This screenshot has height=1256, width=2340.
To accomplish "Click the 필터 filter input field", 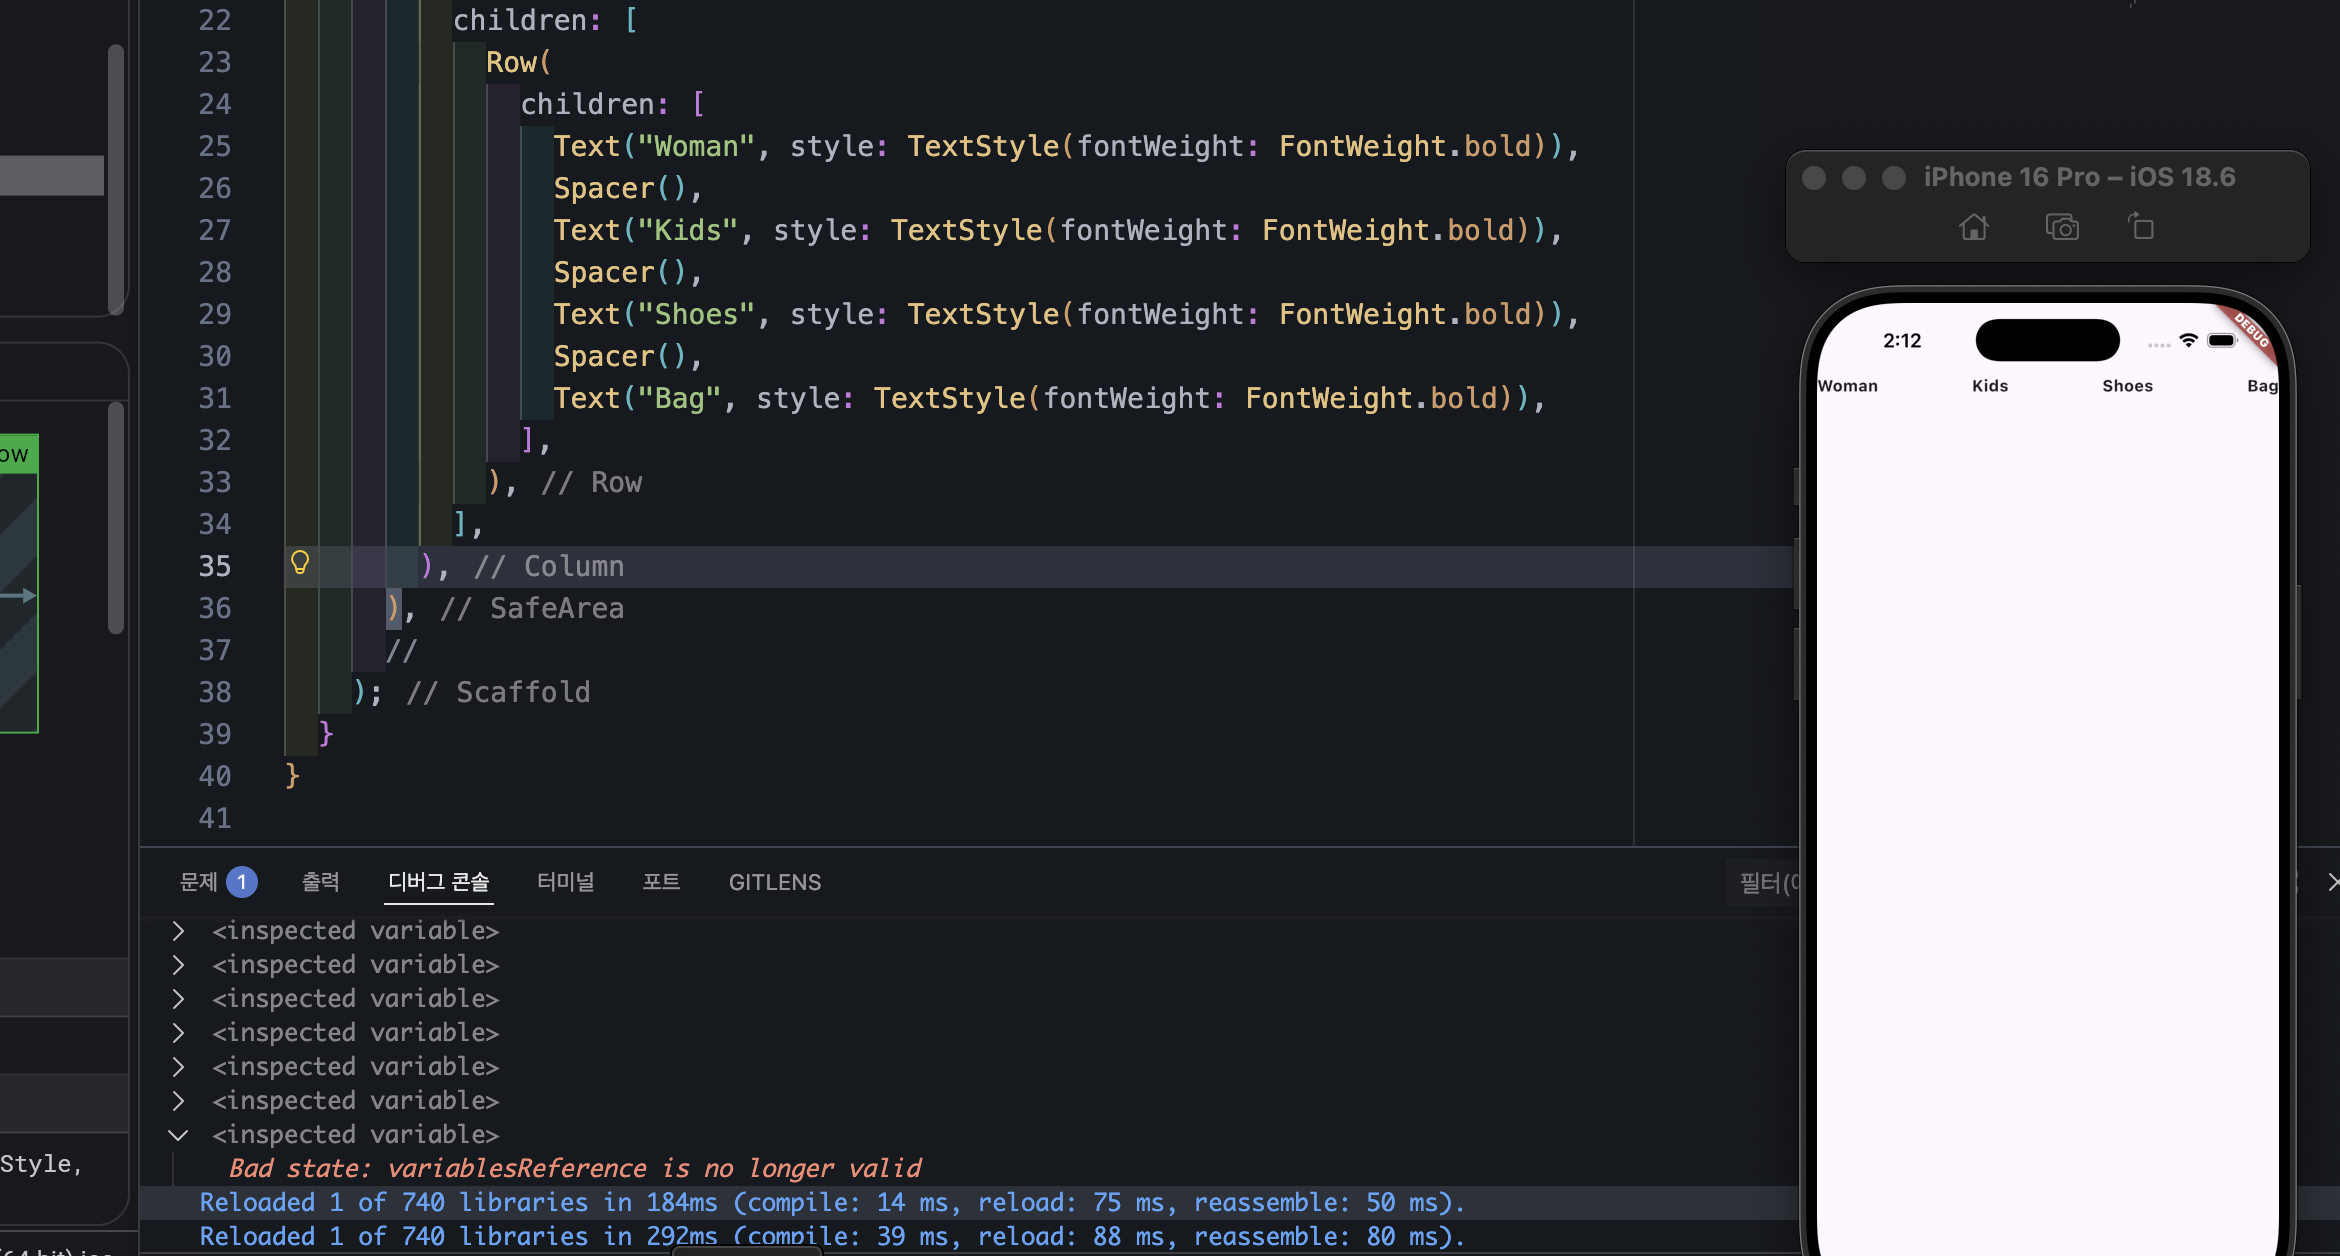I will 1763,882.
